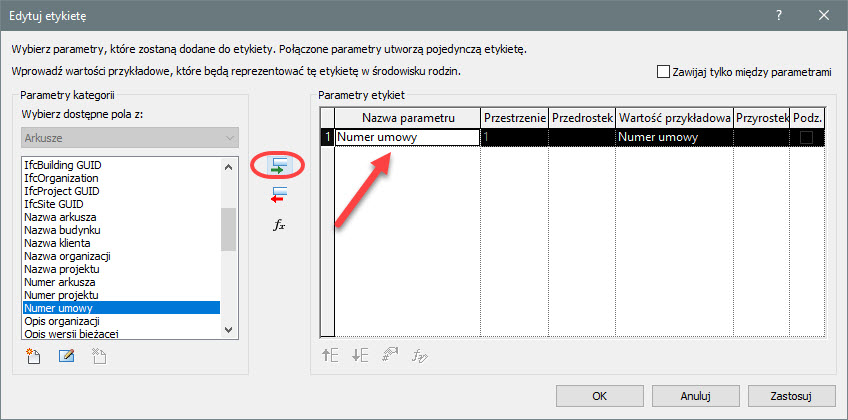This screenshot has width=848, height=420.
Task: Toggle the Podz. checkbox in row 1
Action: pos(806,138)
